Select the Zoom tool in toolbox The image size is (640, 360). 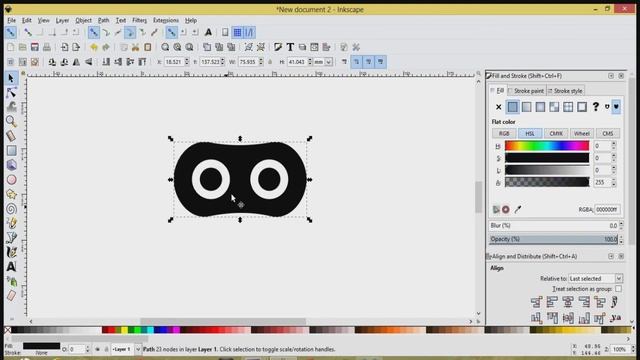[11, 121]
